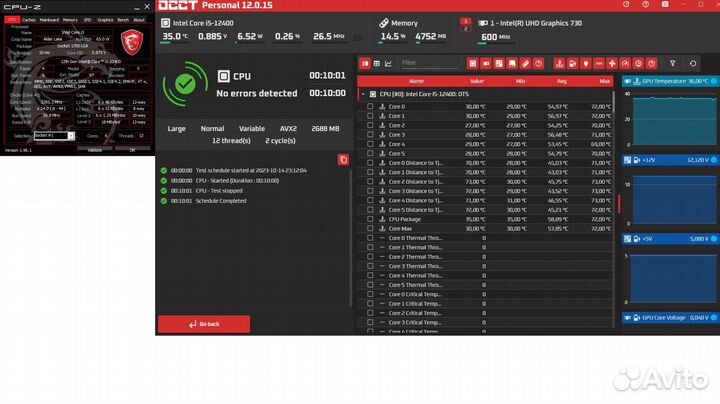Check the Core Max row checkbox
The height and width of the screenshot is (404, 720).
370,229
